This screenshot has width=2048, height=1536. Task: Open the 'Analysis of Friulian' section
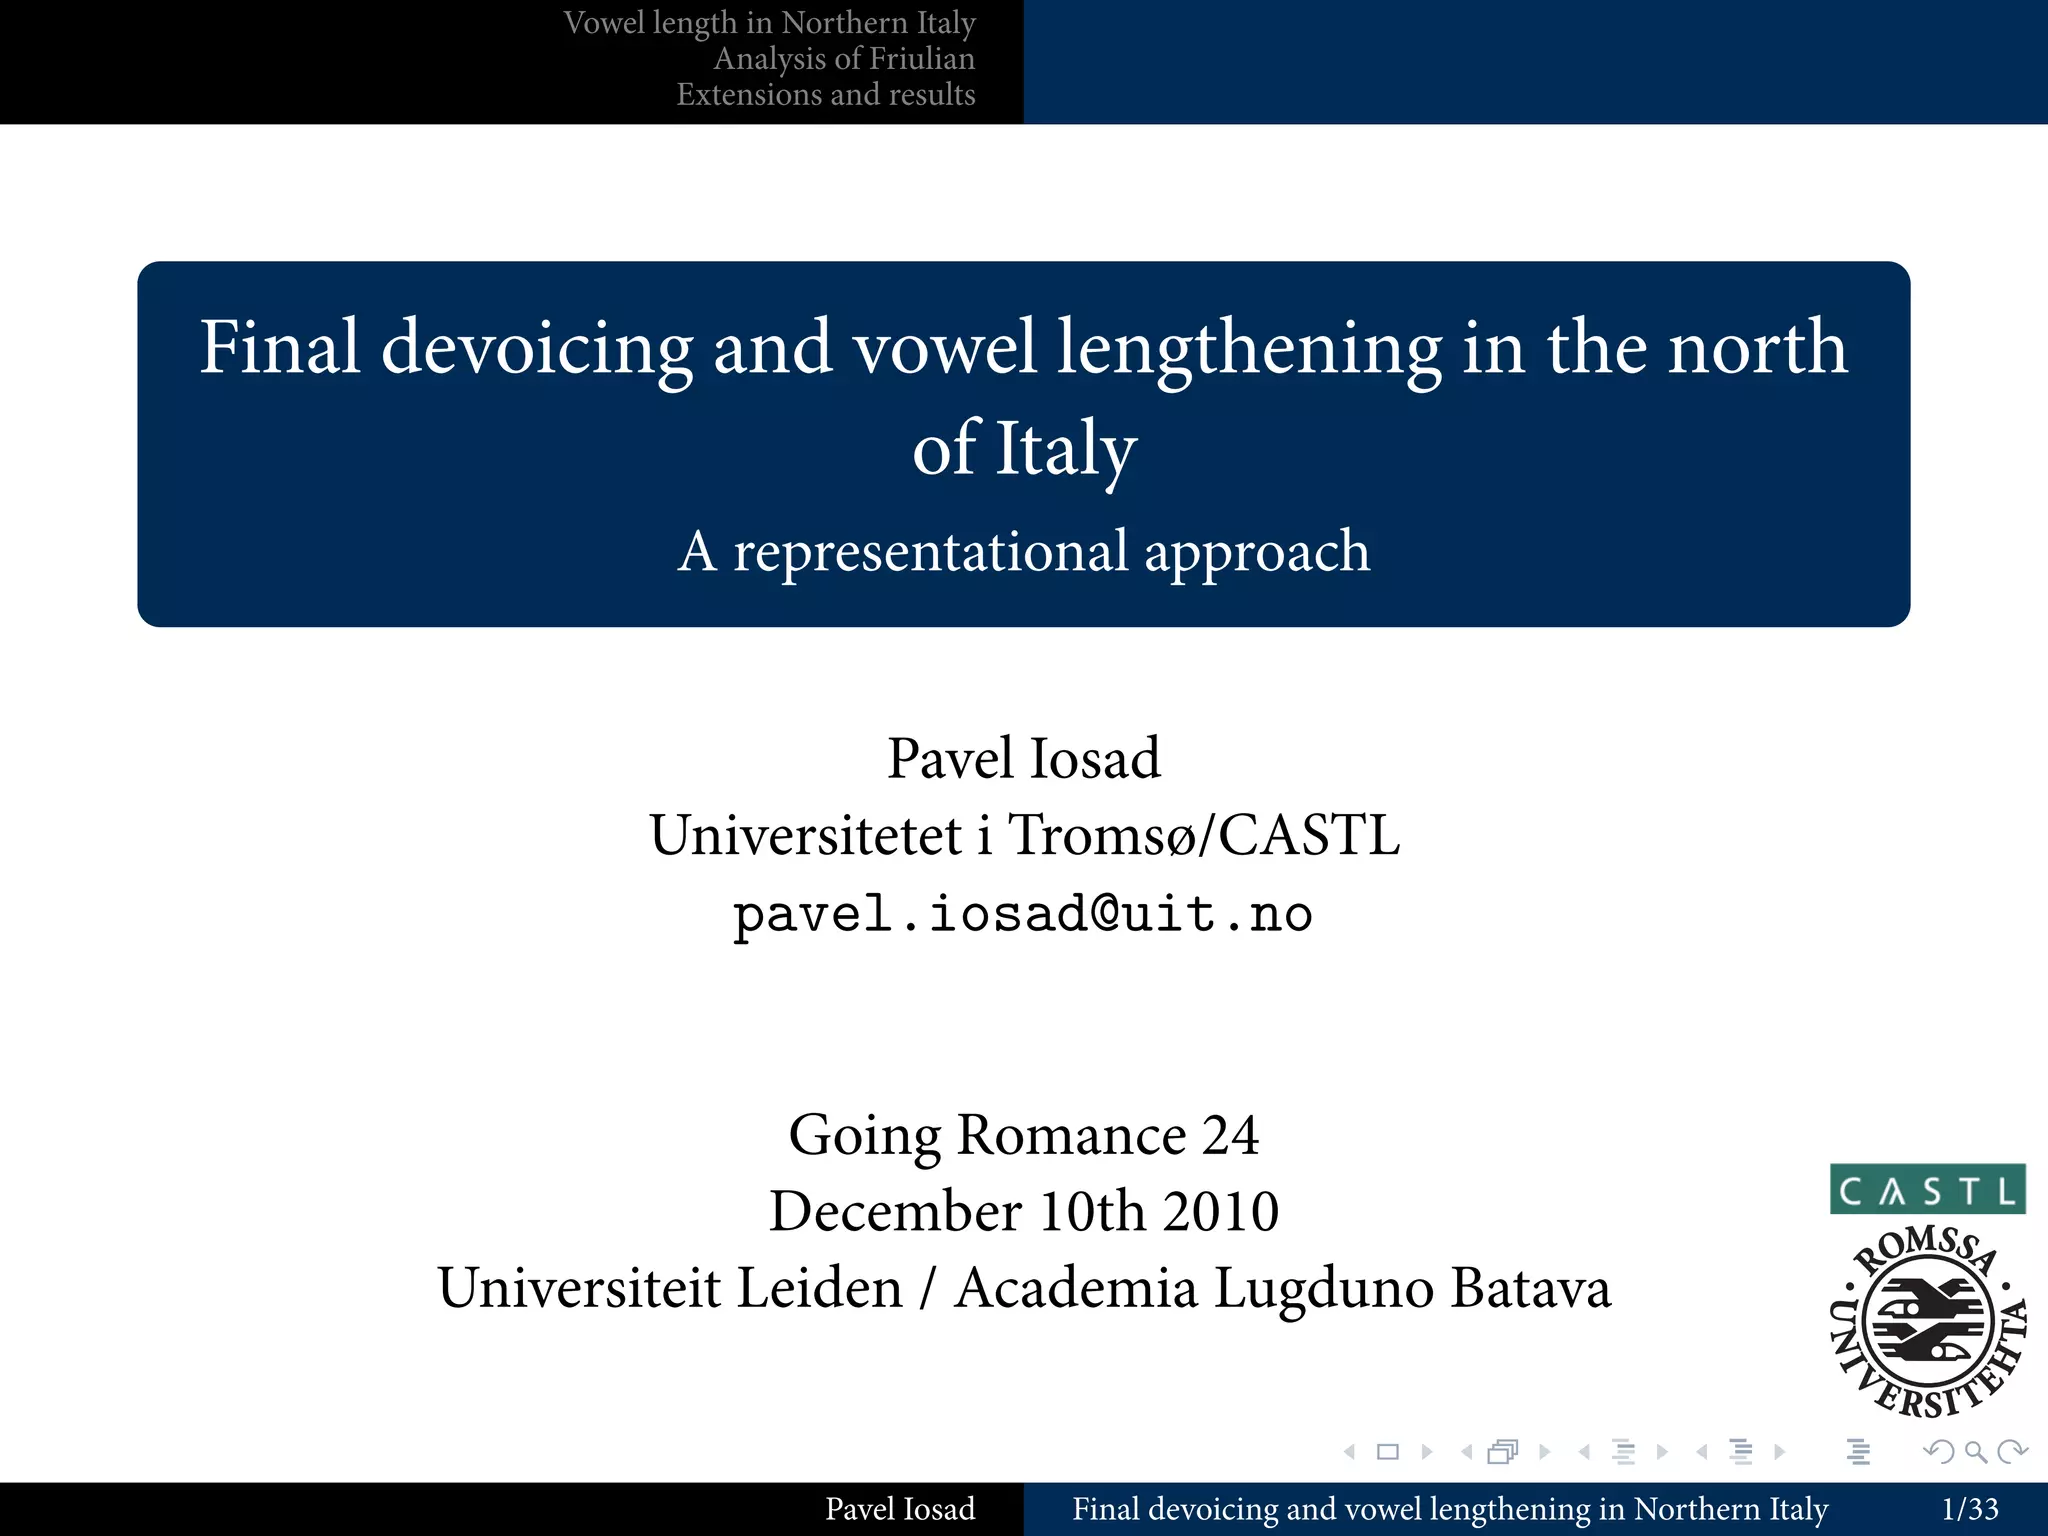[x=844, y=59]
